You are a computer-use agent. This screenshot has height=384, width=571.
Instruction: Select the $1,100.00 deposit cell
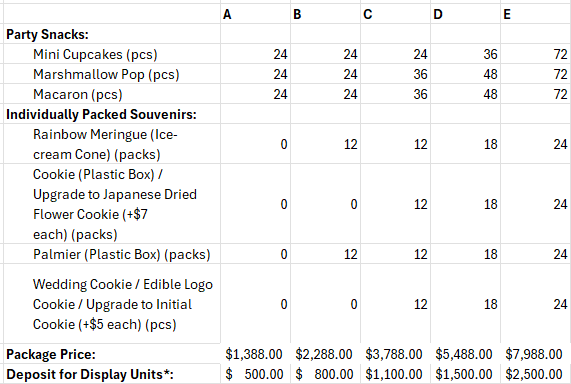[x=395, y=374]
